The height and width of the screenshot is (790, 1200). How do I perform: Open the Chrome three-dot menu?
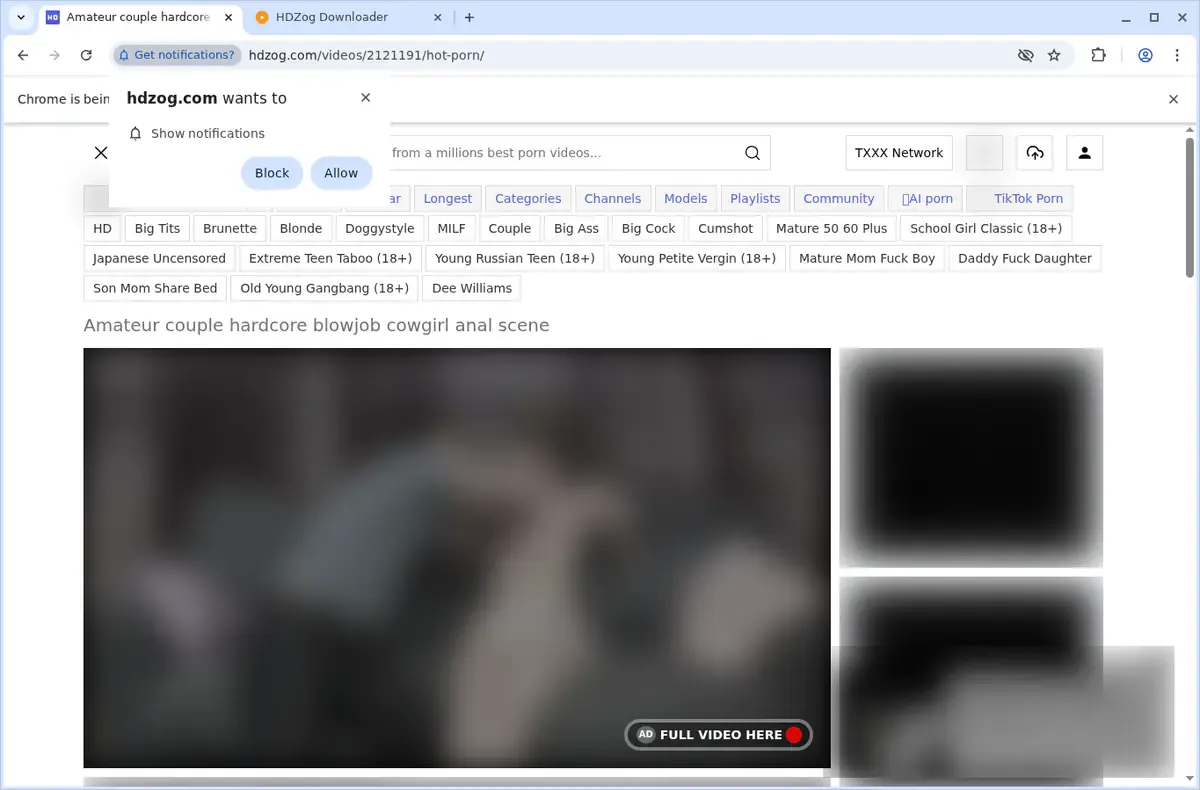pos(1175,55)
